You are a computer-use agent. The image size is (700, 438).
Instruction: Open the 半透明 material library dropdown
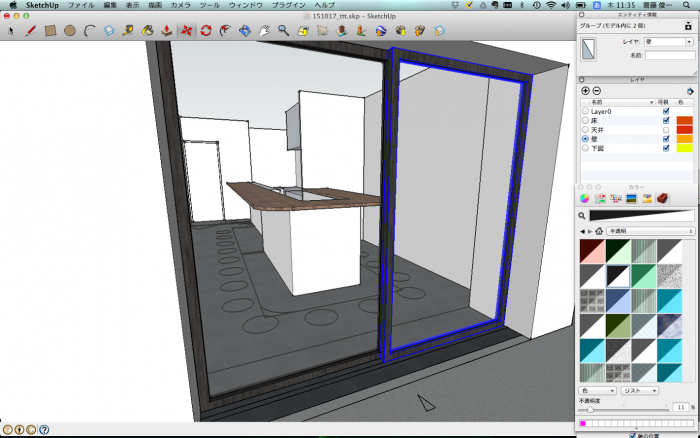click(x=650, y=230)
